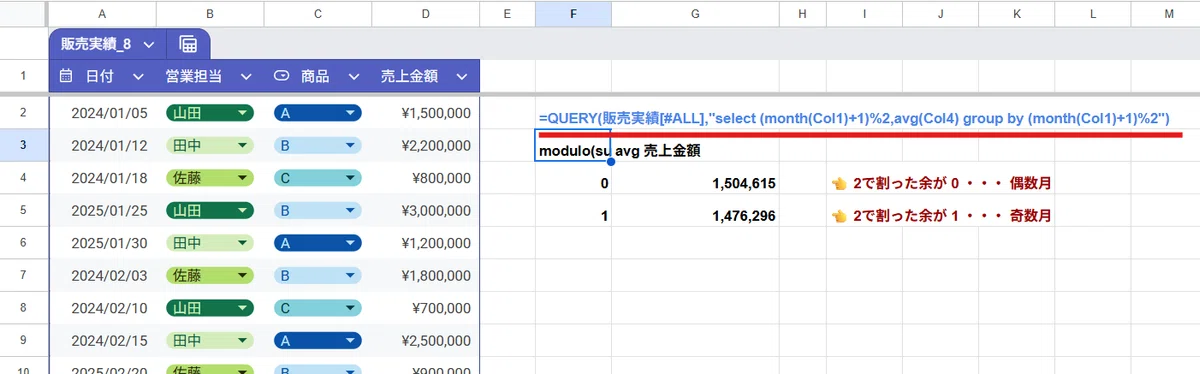This screenshot has height=374, width=1200.
Task: Select the ¥1,500,000 amount cell
Action: pyautogui.click(x=426, y=113)
